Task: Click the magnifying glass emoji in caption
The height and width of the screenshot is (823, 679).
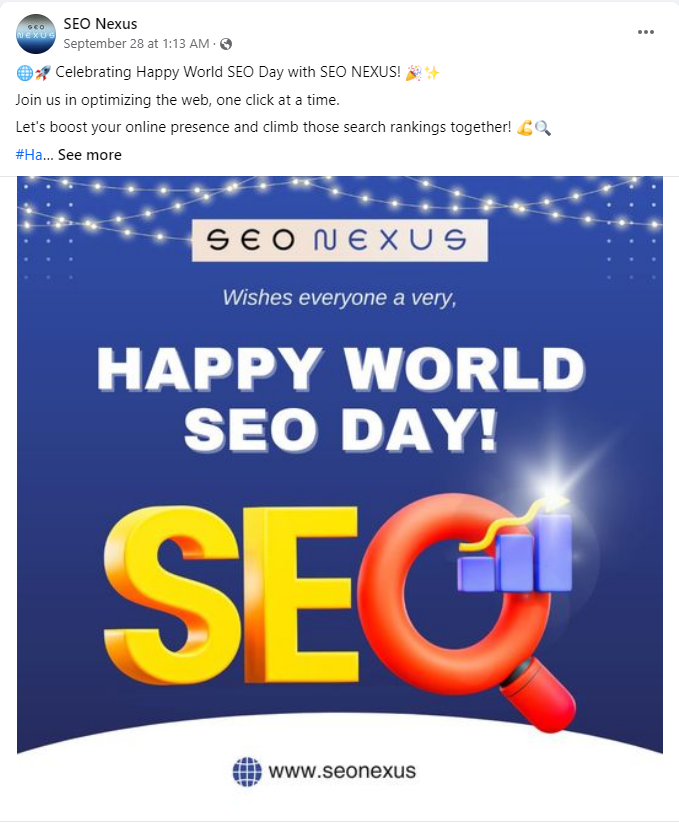Action: pos(542,128)
